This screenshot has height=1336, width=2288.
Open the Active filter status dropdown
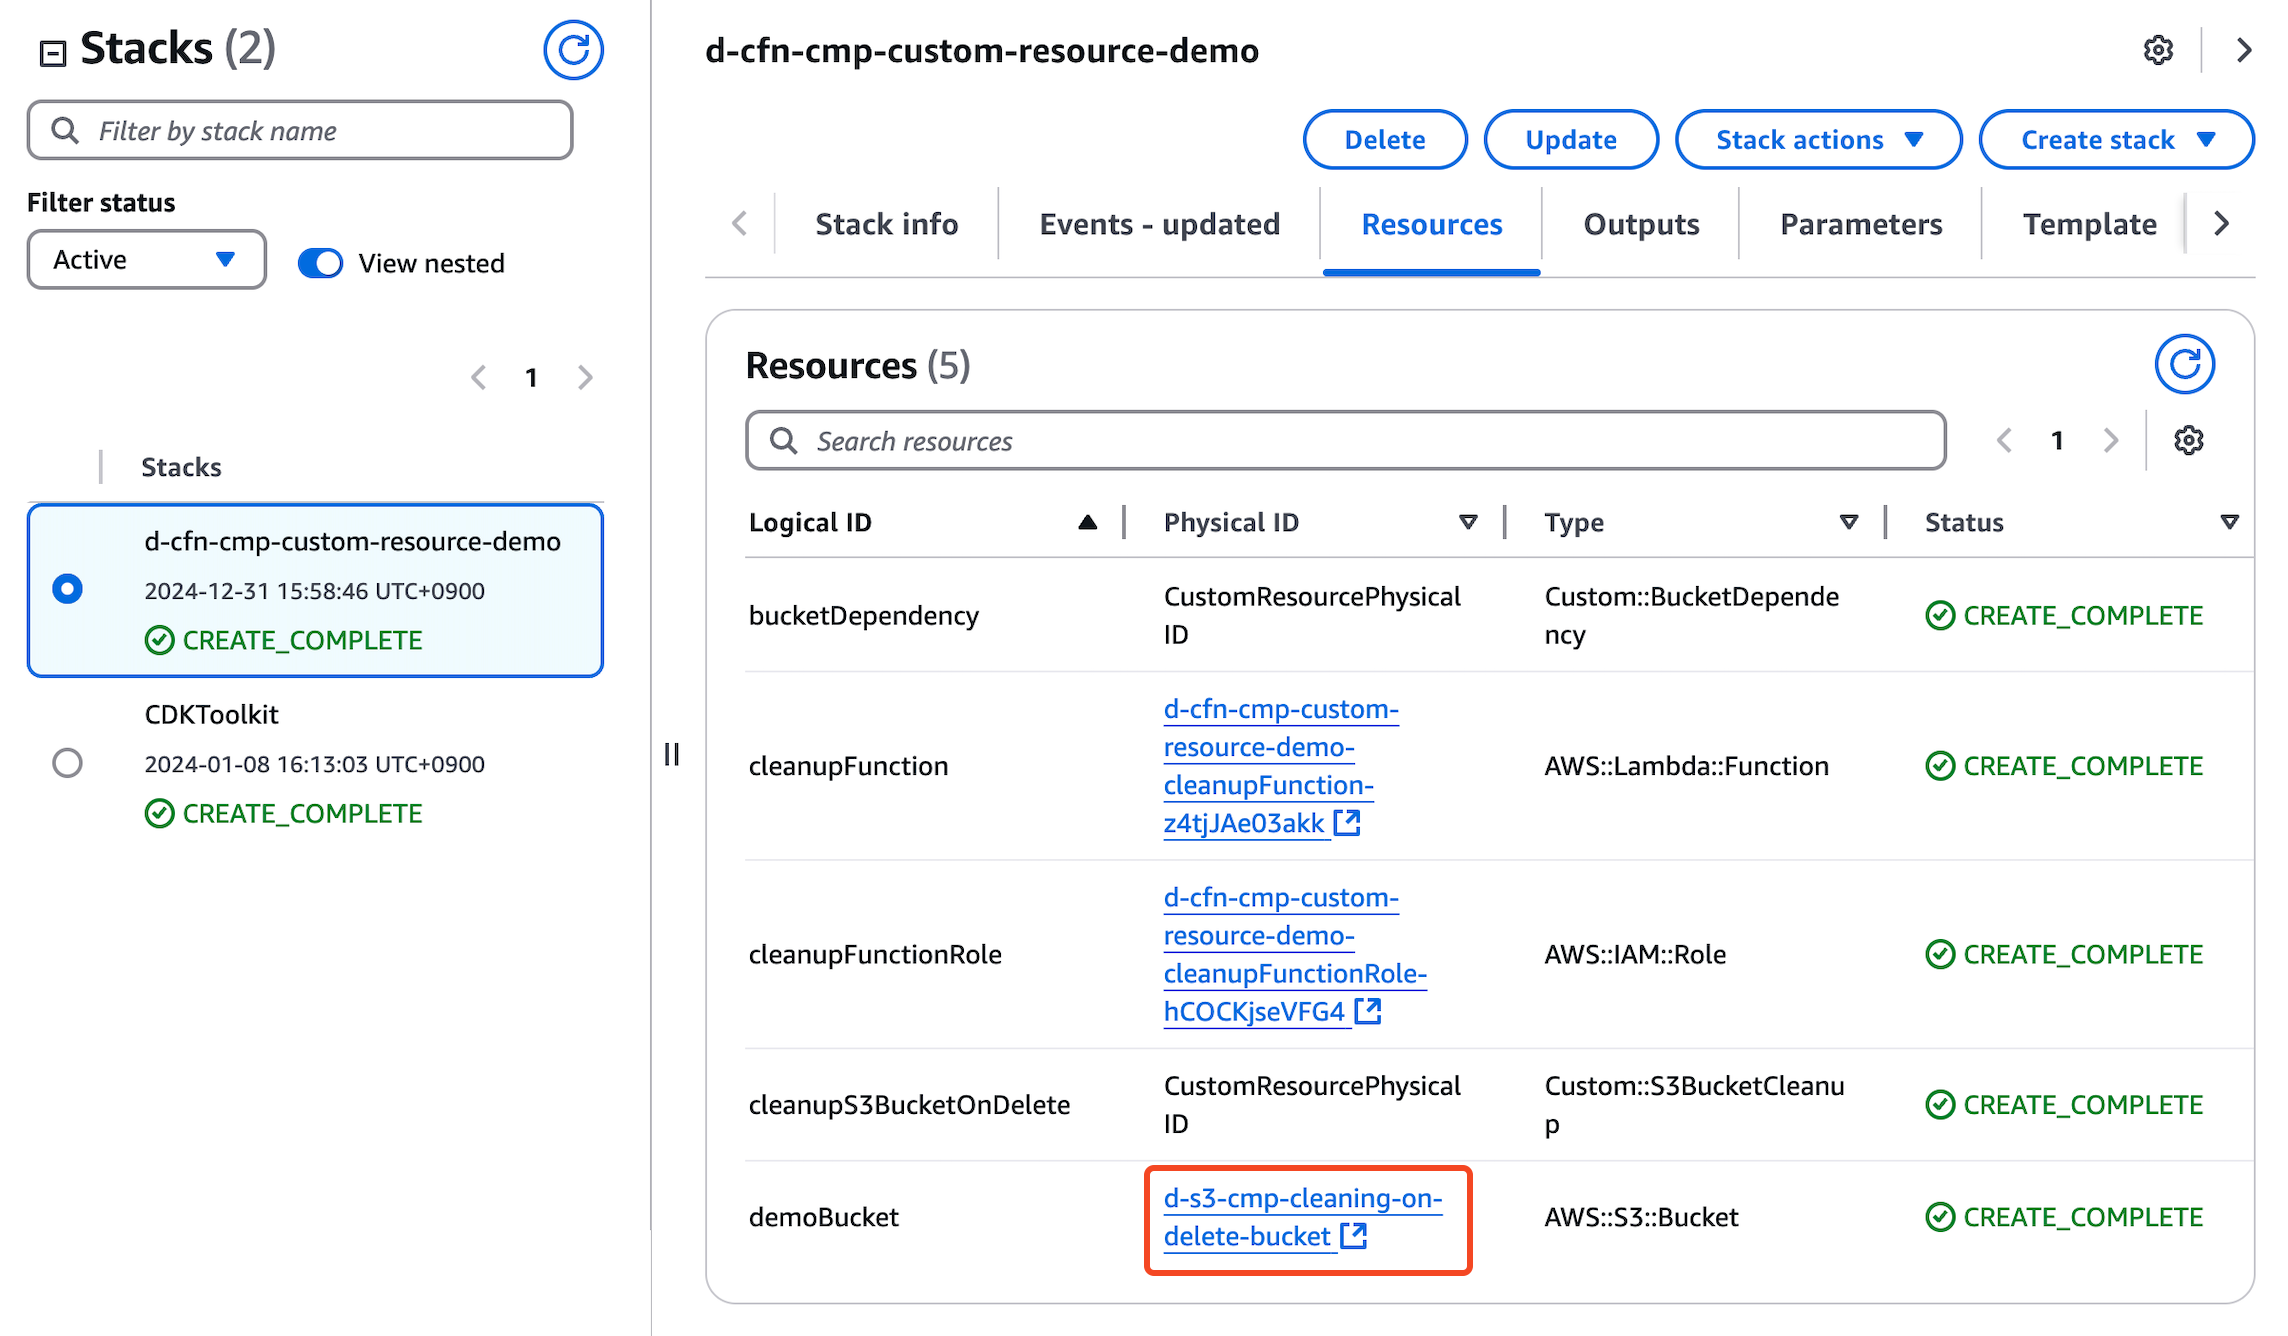point(146,260)
